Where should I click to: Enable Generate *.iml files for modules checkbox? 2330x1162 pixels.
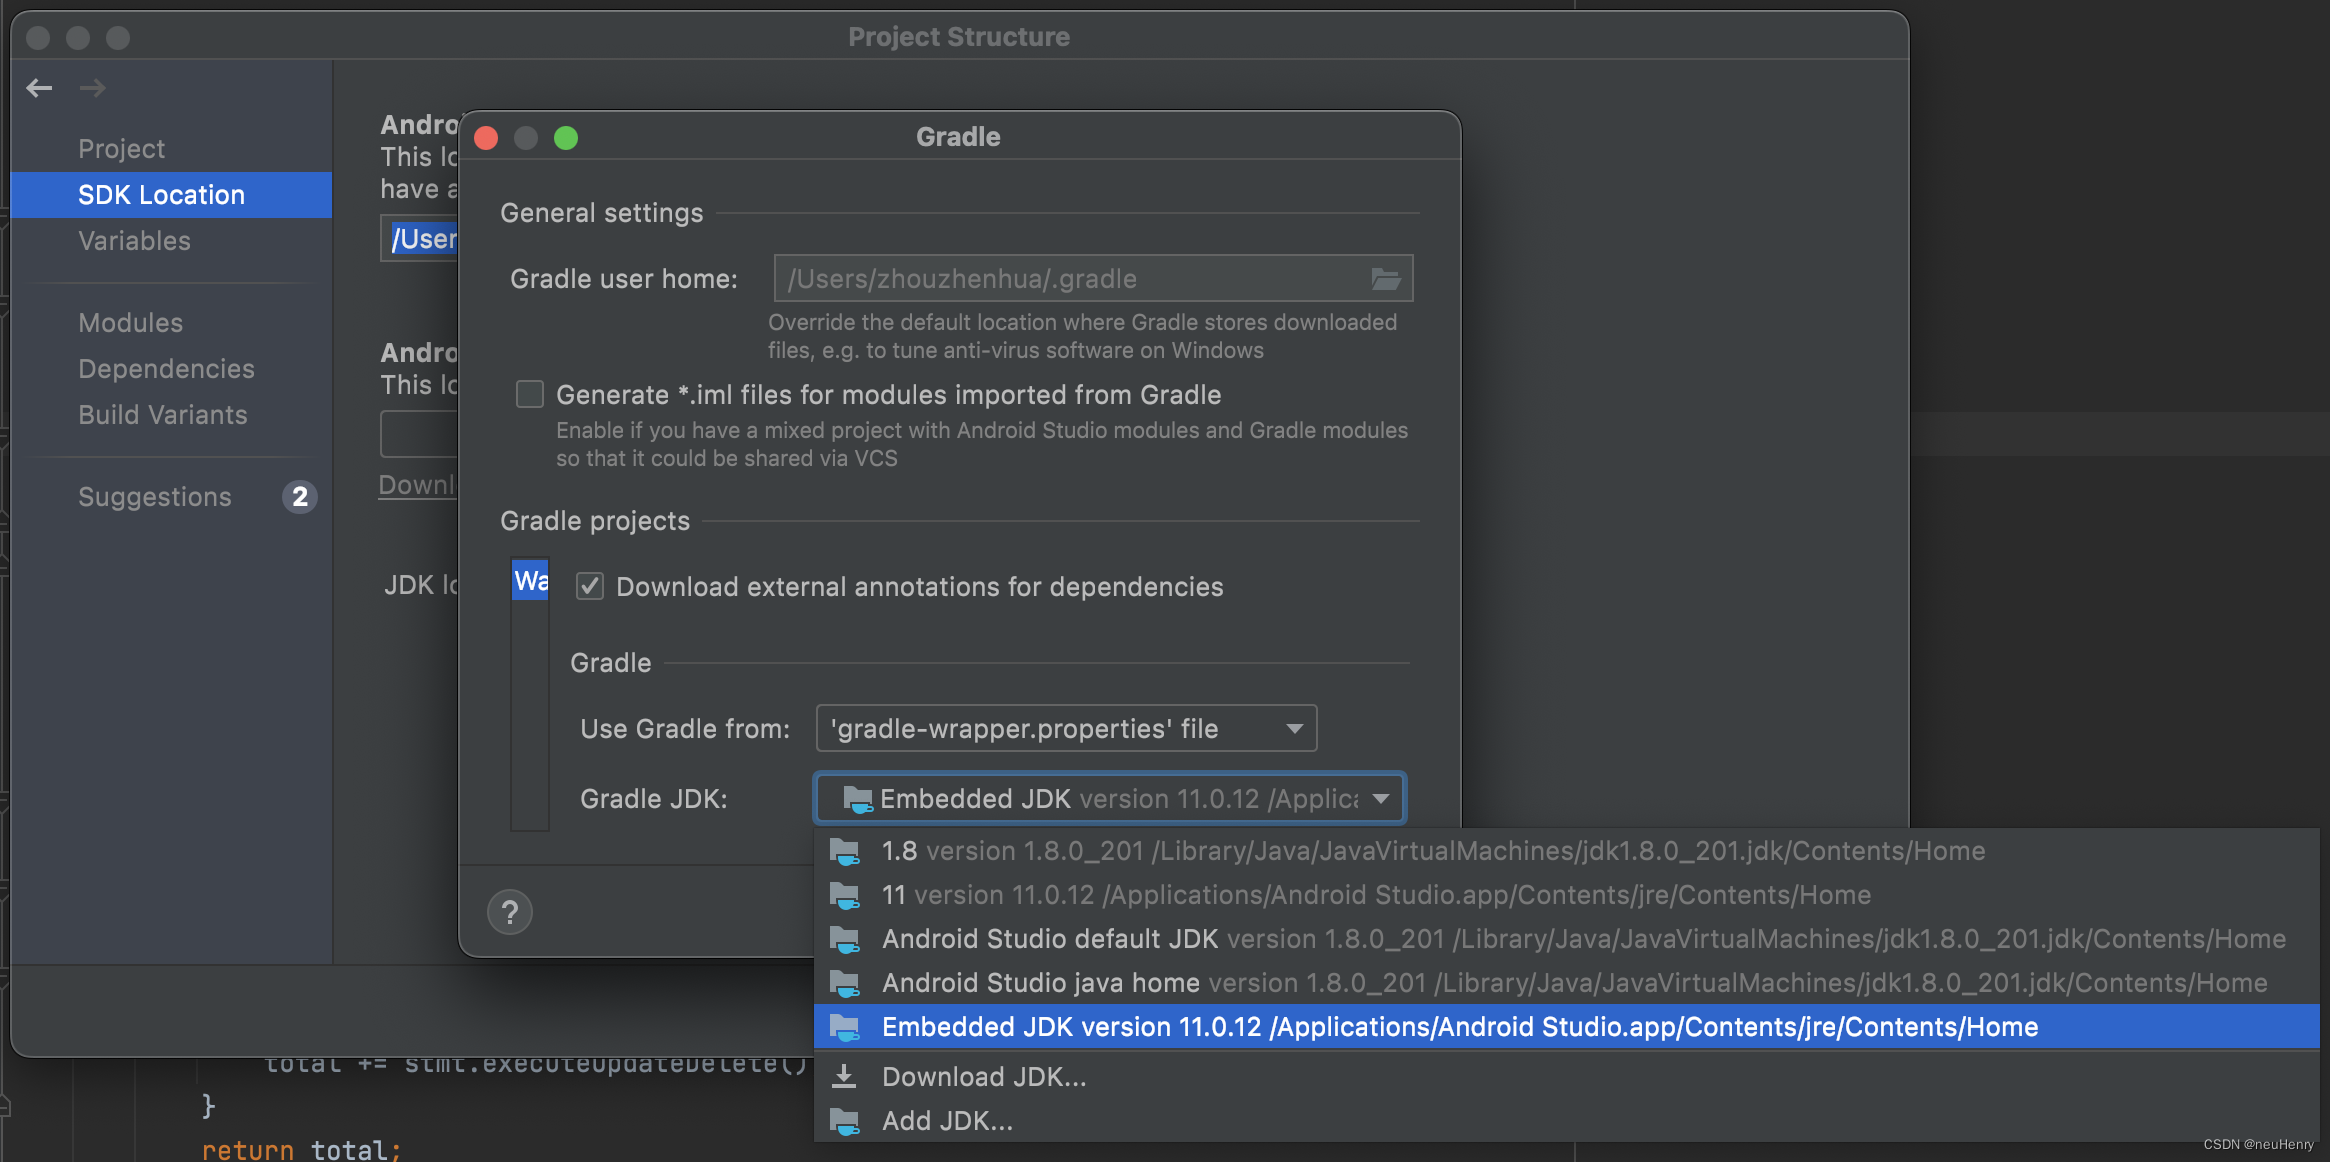(530, 395)
